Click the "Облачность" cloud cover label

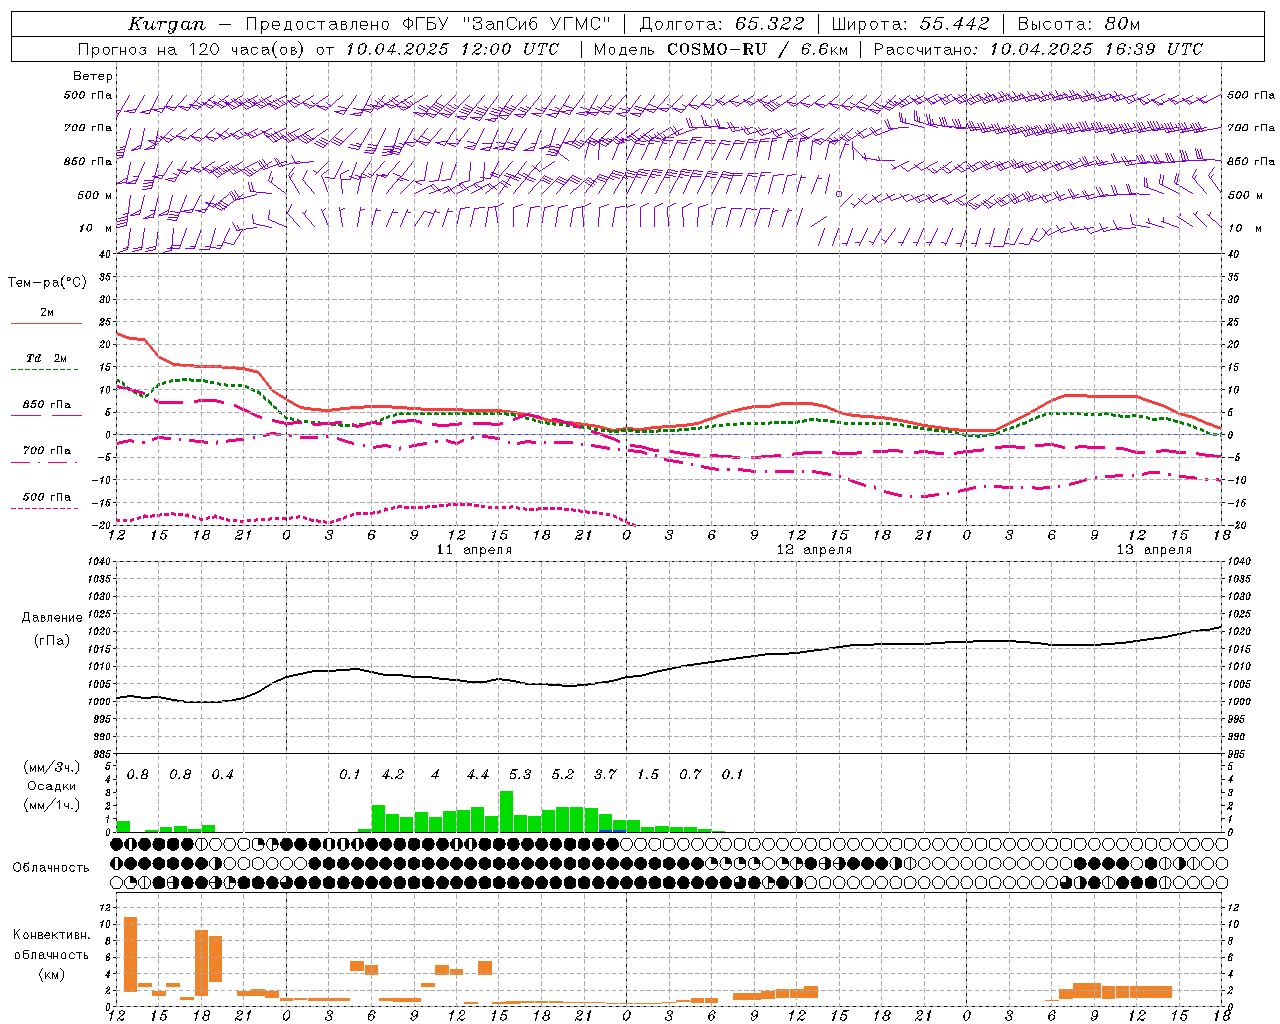point(51,868)
